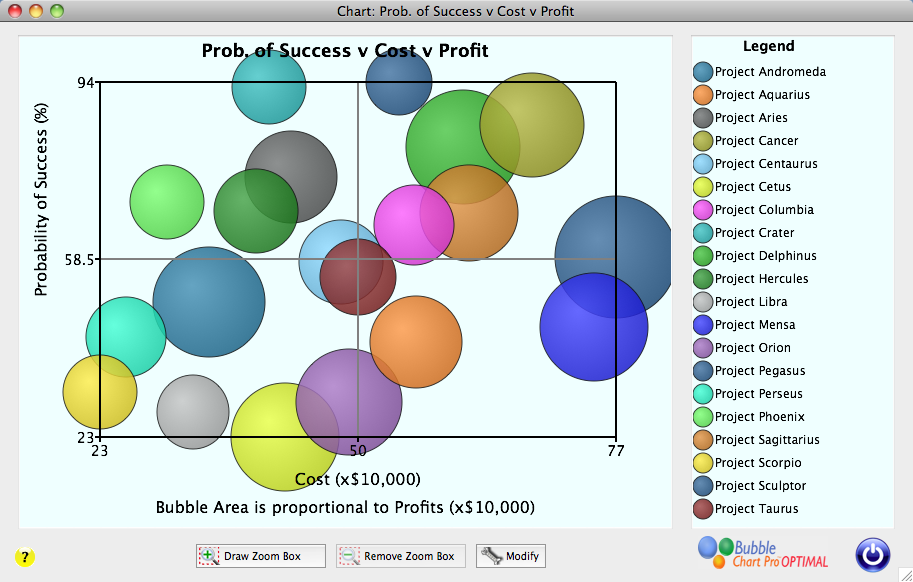Click the Project Taurus legend label
Viewport: 913px width, 582px height.
756,509
